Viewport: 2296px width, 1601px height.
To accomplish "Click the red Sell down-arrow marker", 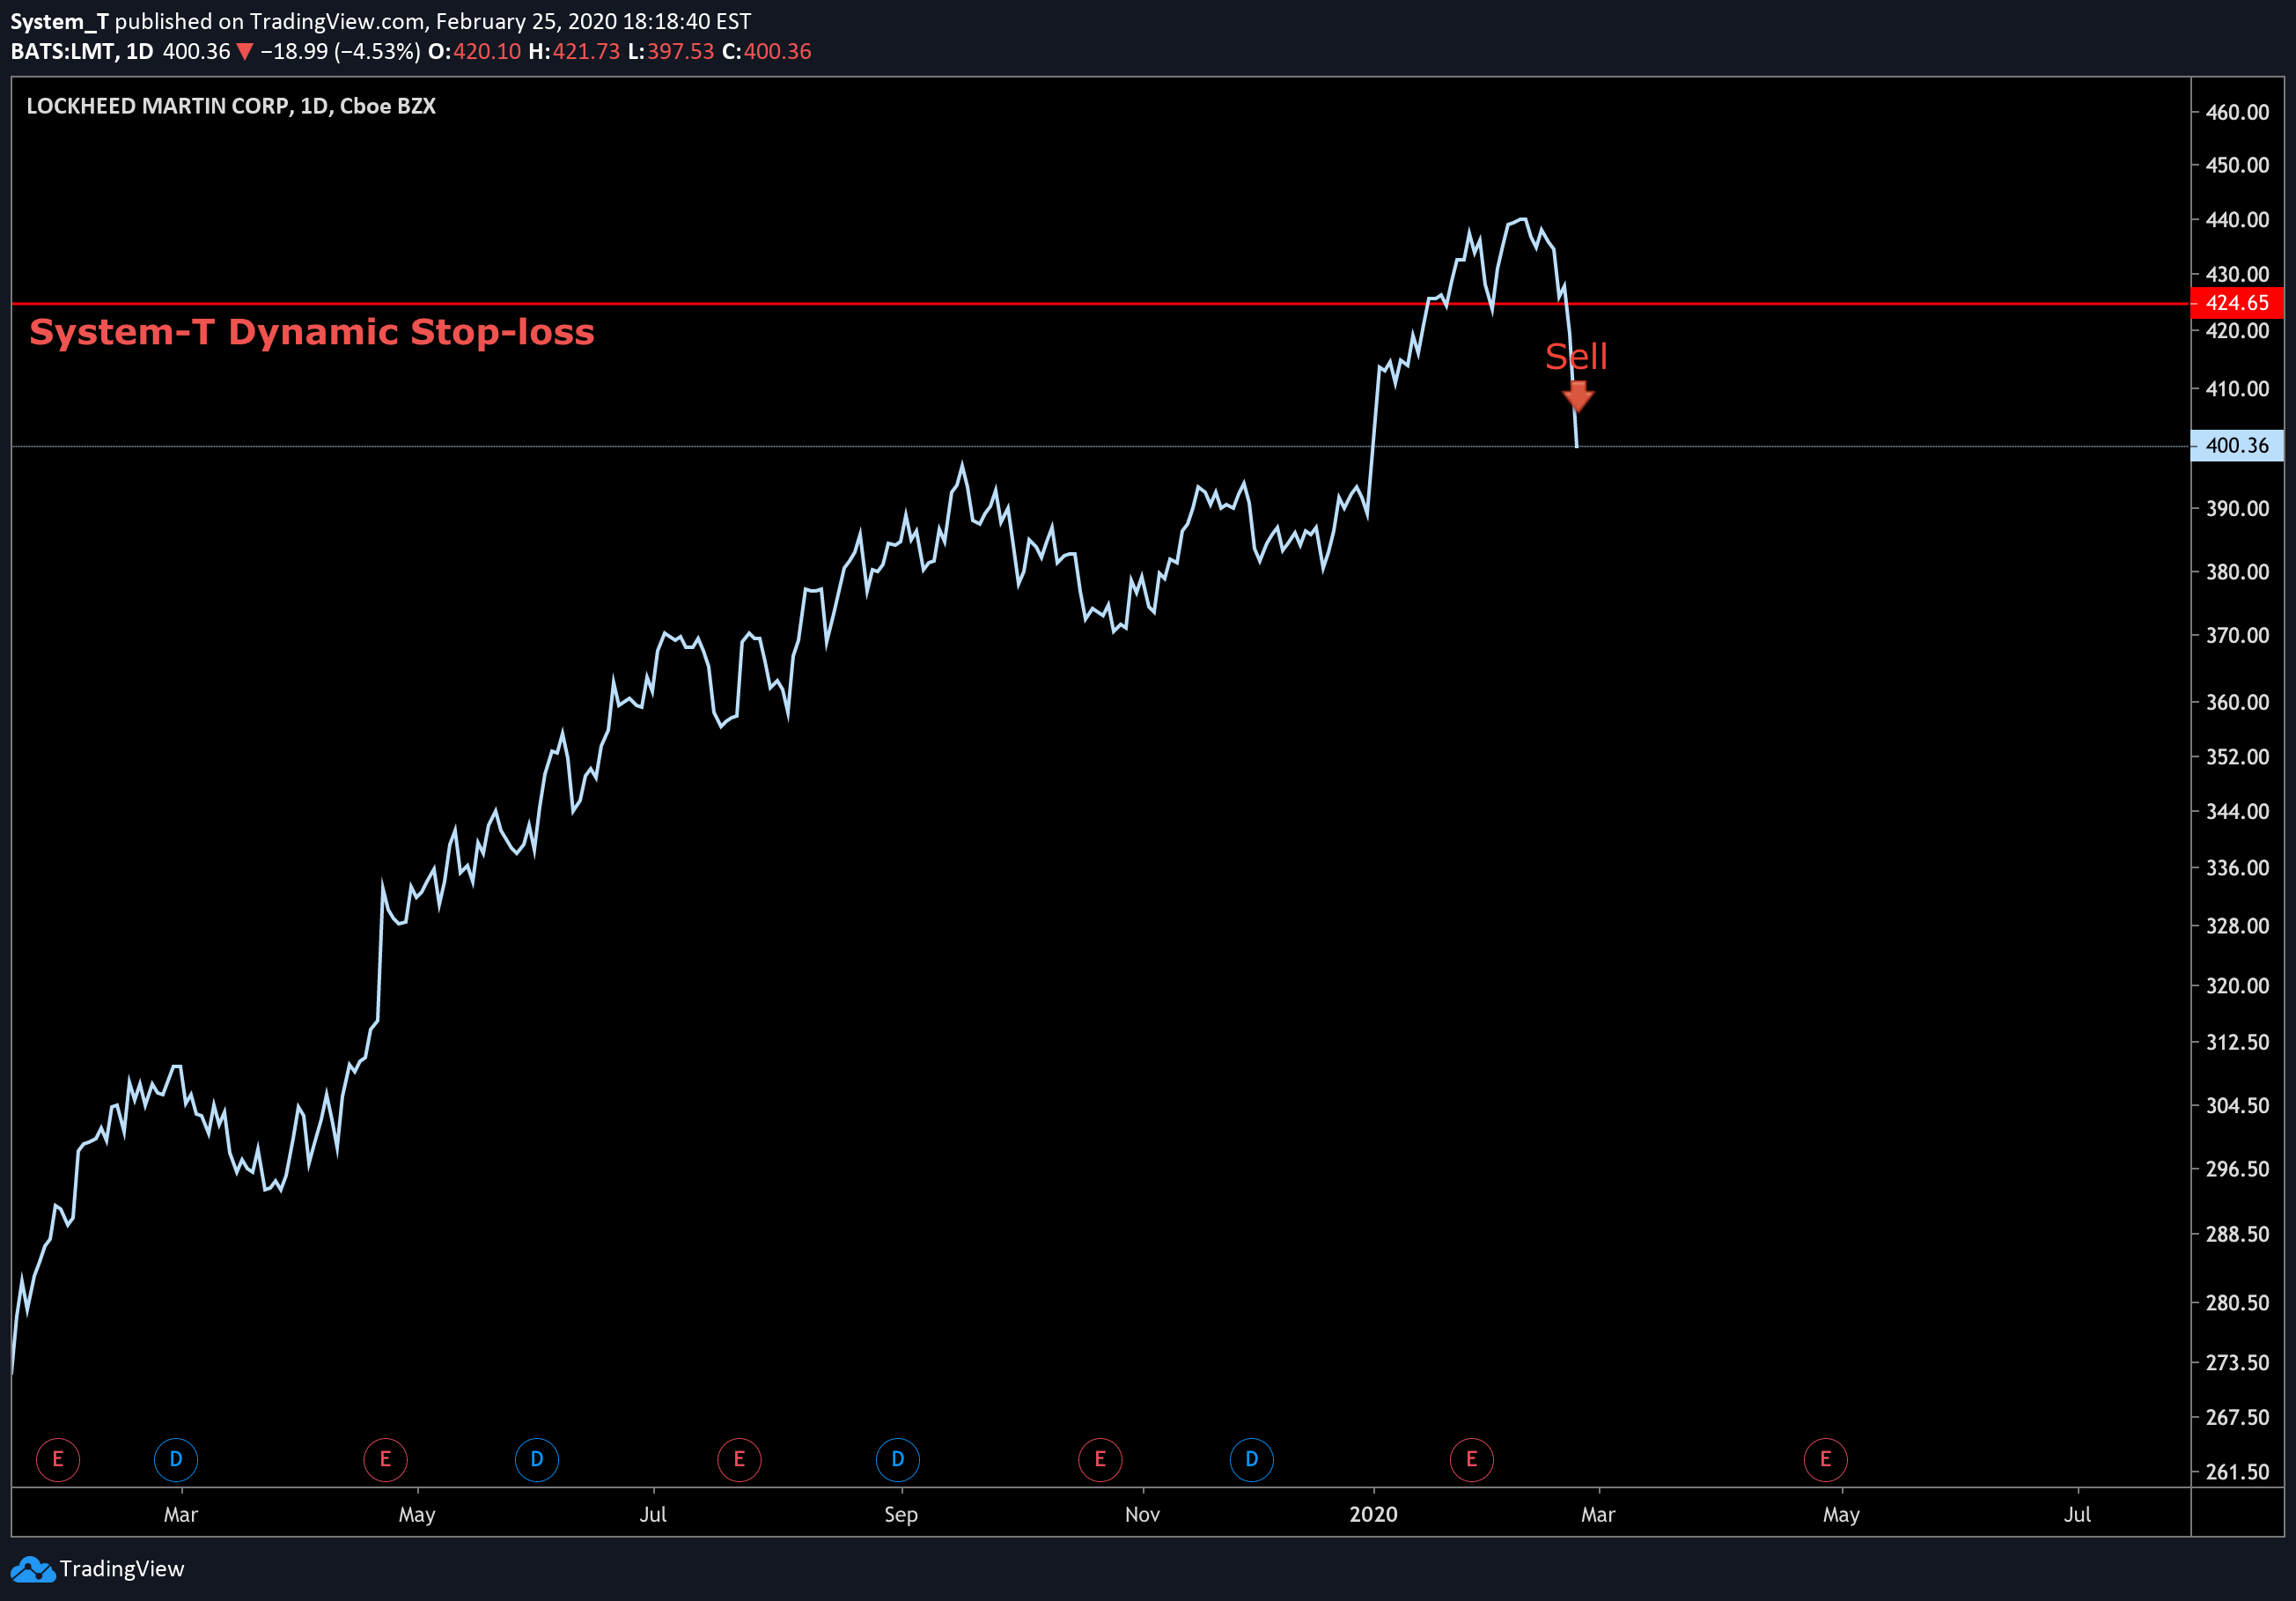I will coord(1578,396).
